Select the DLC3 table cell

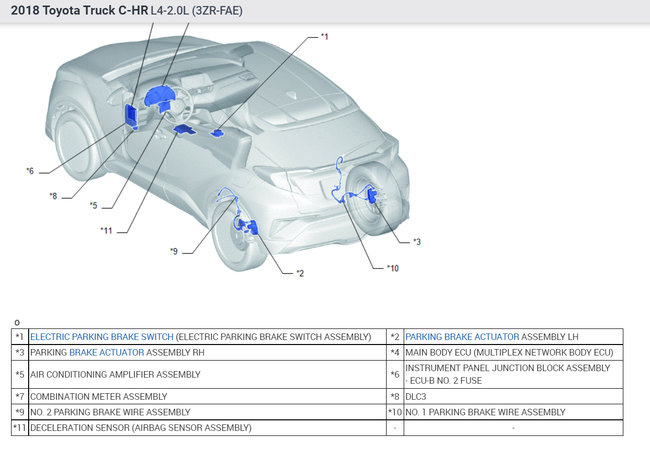pyautogui.click(x=513, y=396)
